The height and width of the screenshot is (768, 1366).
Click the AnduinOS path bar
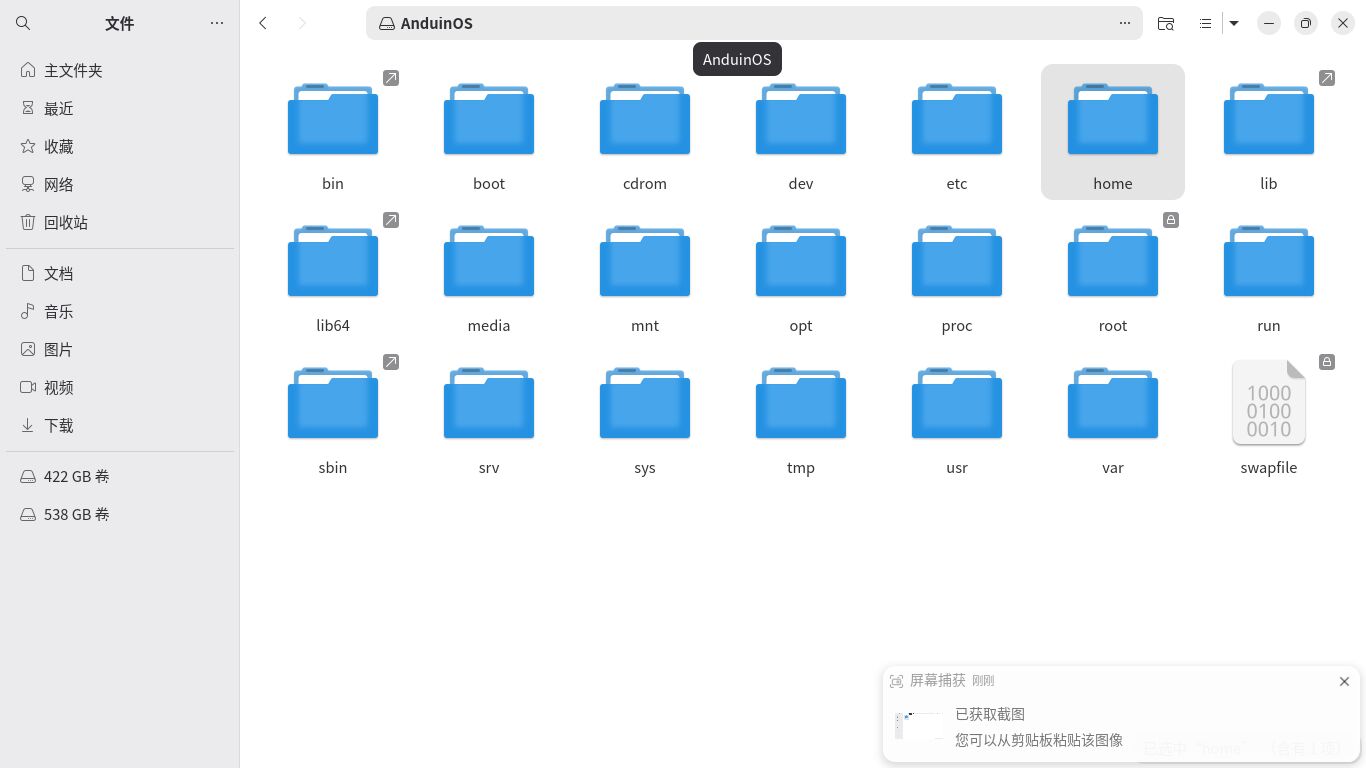pos(740,23)
